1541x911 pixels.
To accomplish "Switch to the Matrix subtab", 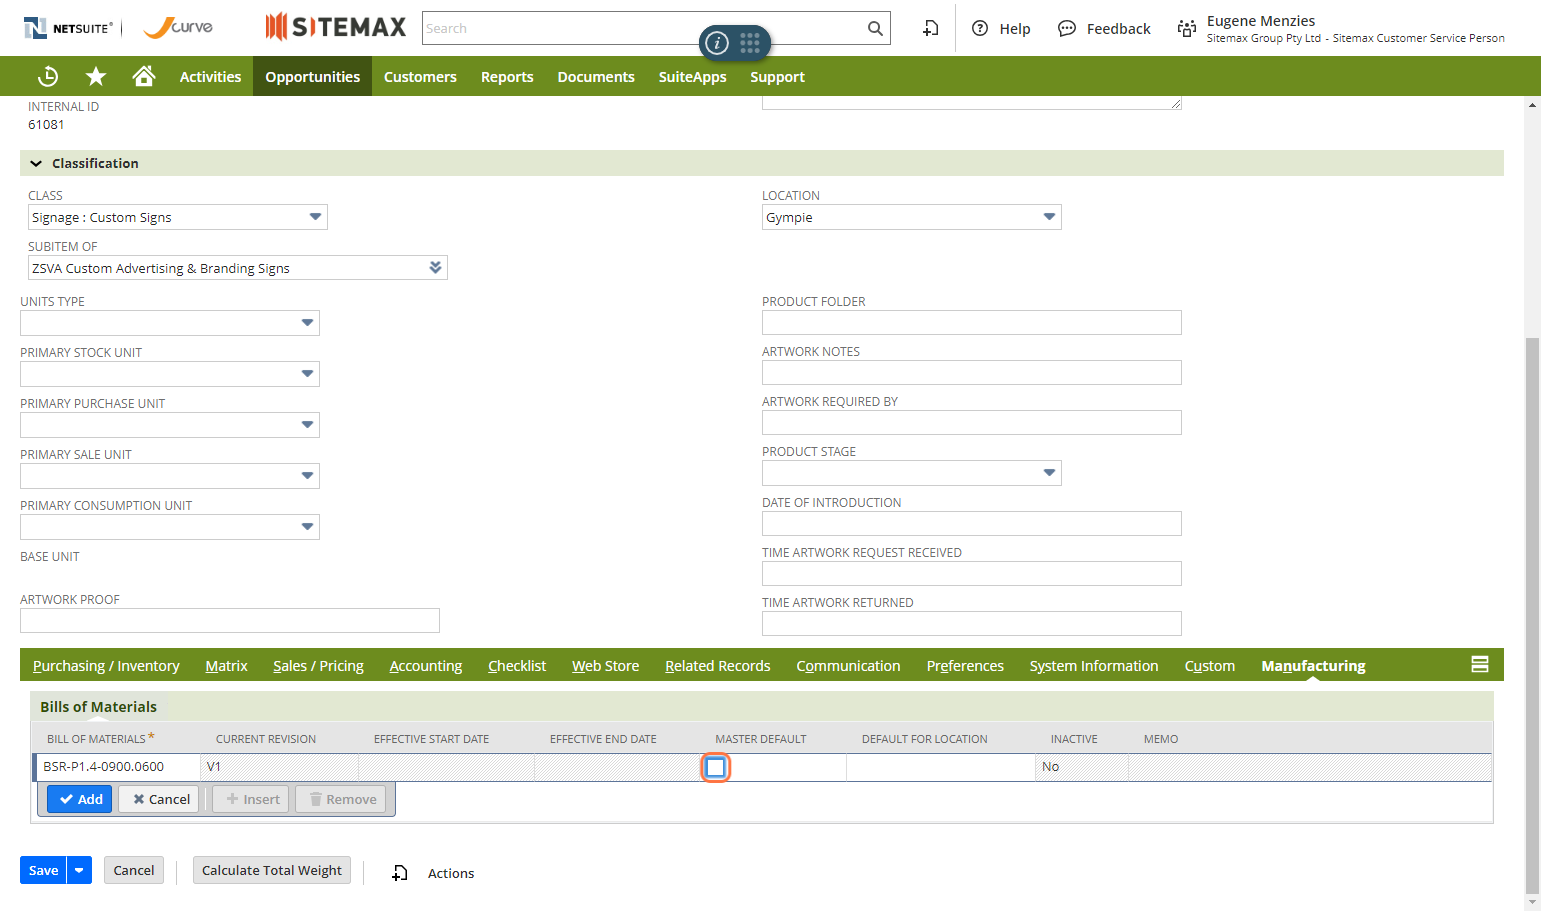I will click(x=226, y=665).
